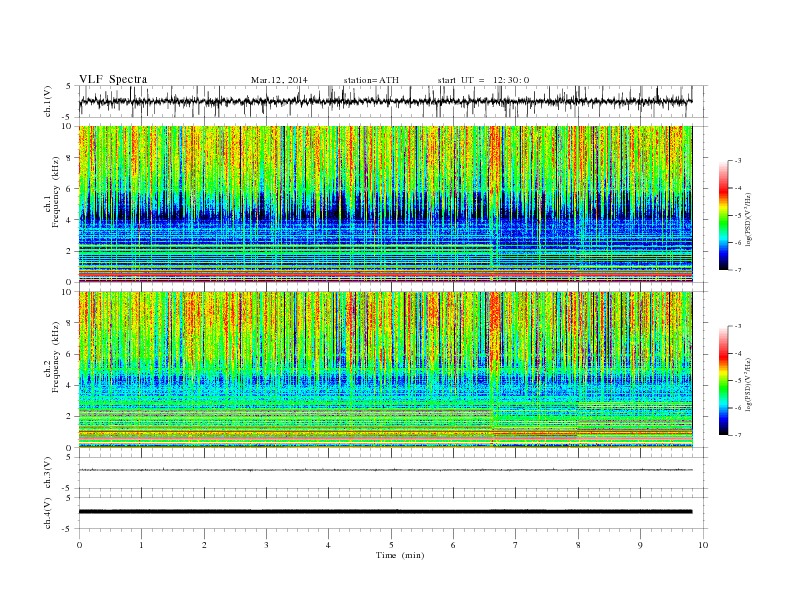
Task: Click the "-7" tick on ch.2 colorbar
Action: (x=737, y=435)
